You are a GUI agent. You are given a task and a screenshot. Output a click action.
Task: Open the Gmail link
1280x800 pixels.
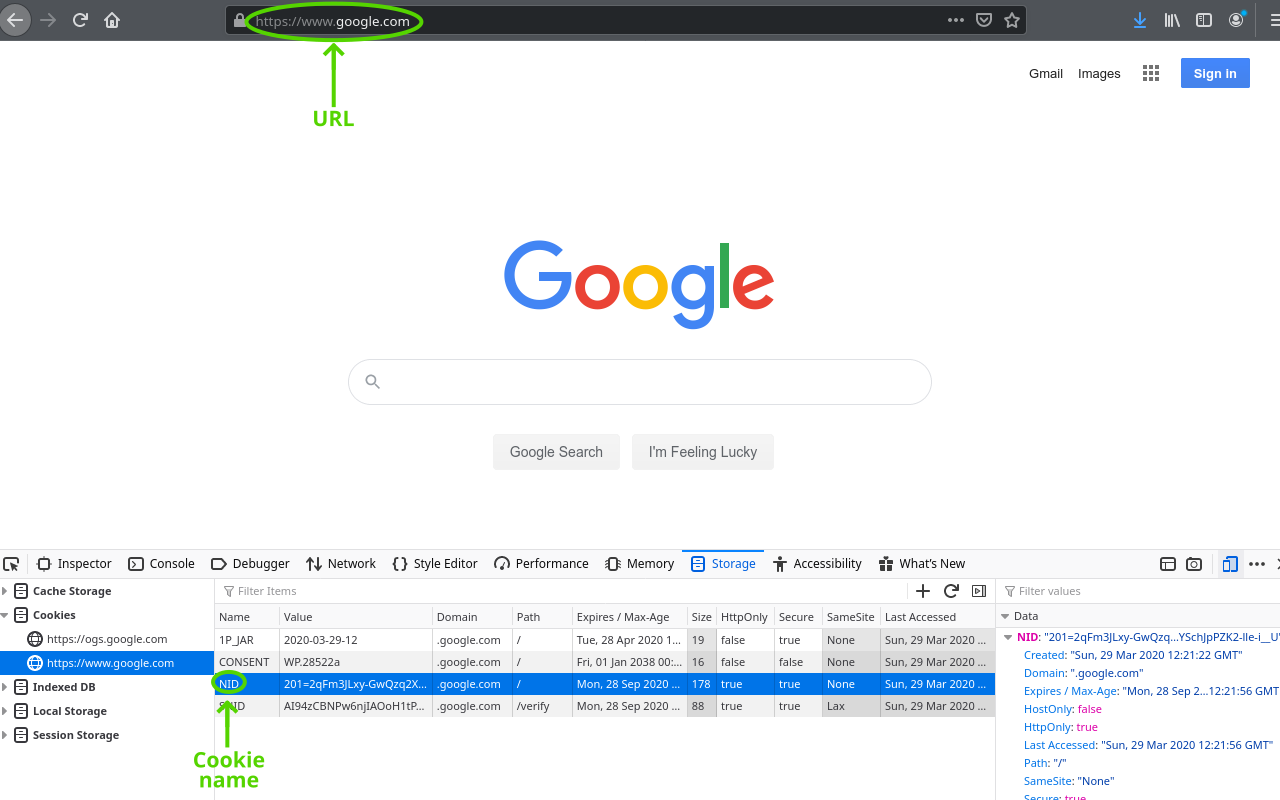(1046, 73)
